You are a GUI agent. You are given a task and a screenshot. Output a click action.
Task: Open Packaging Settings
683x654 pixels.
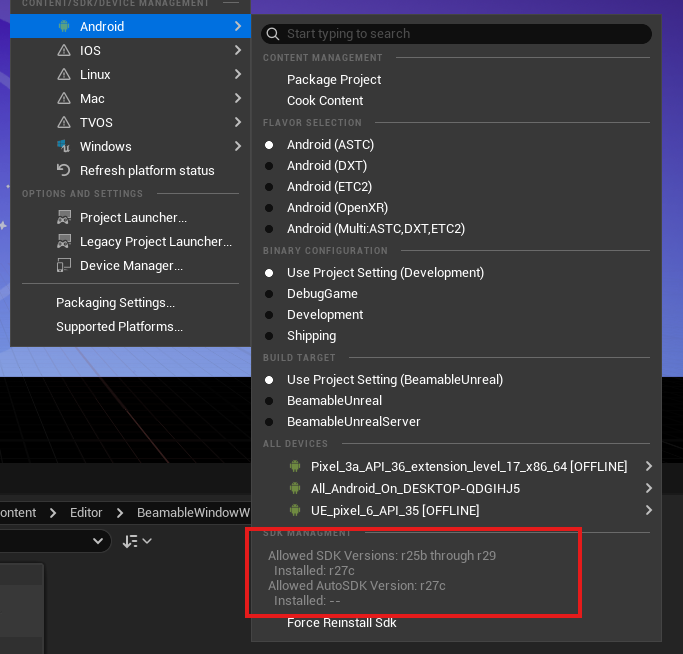(115, 303)
